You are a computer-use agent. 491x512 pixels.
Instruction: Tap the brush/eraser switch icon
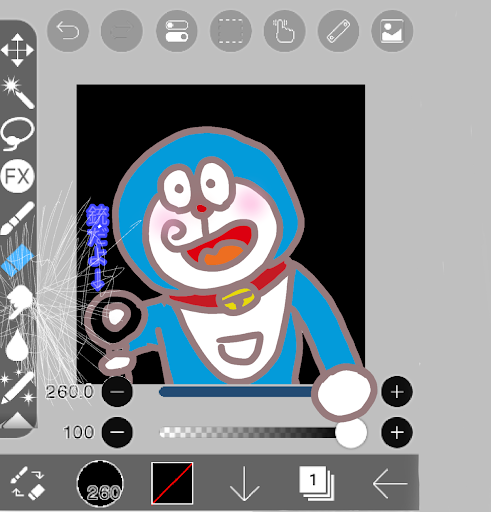[x=27, y=483]
